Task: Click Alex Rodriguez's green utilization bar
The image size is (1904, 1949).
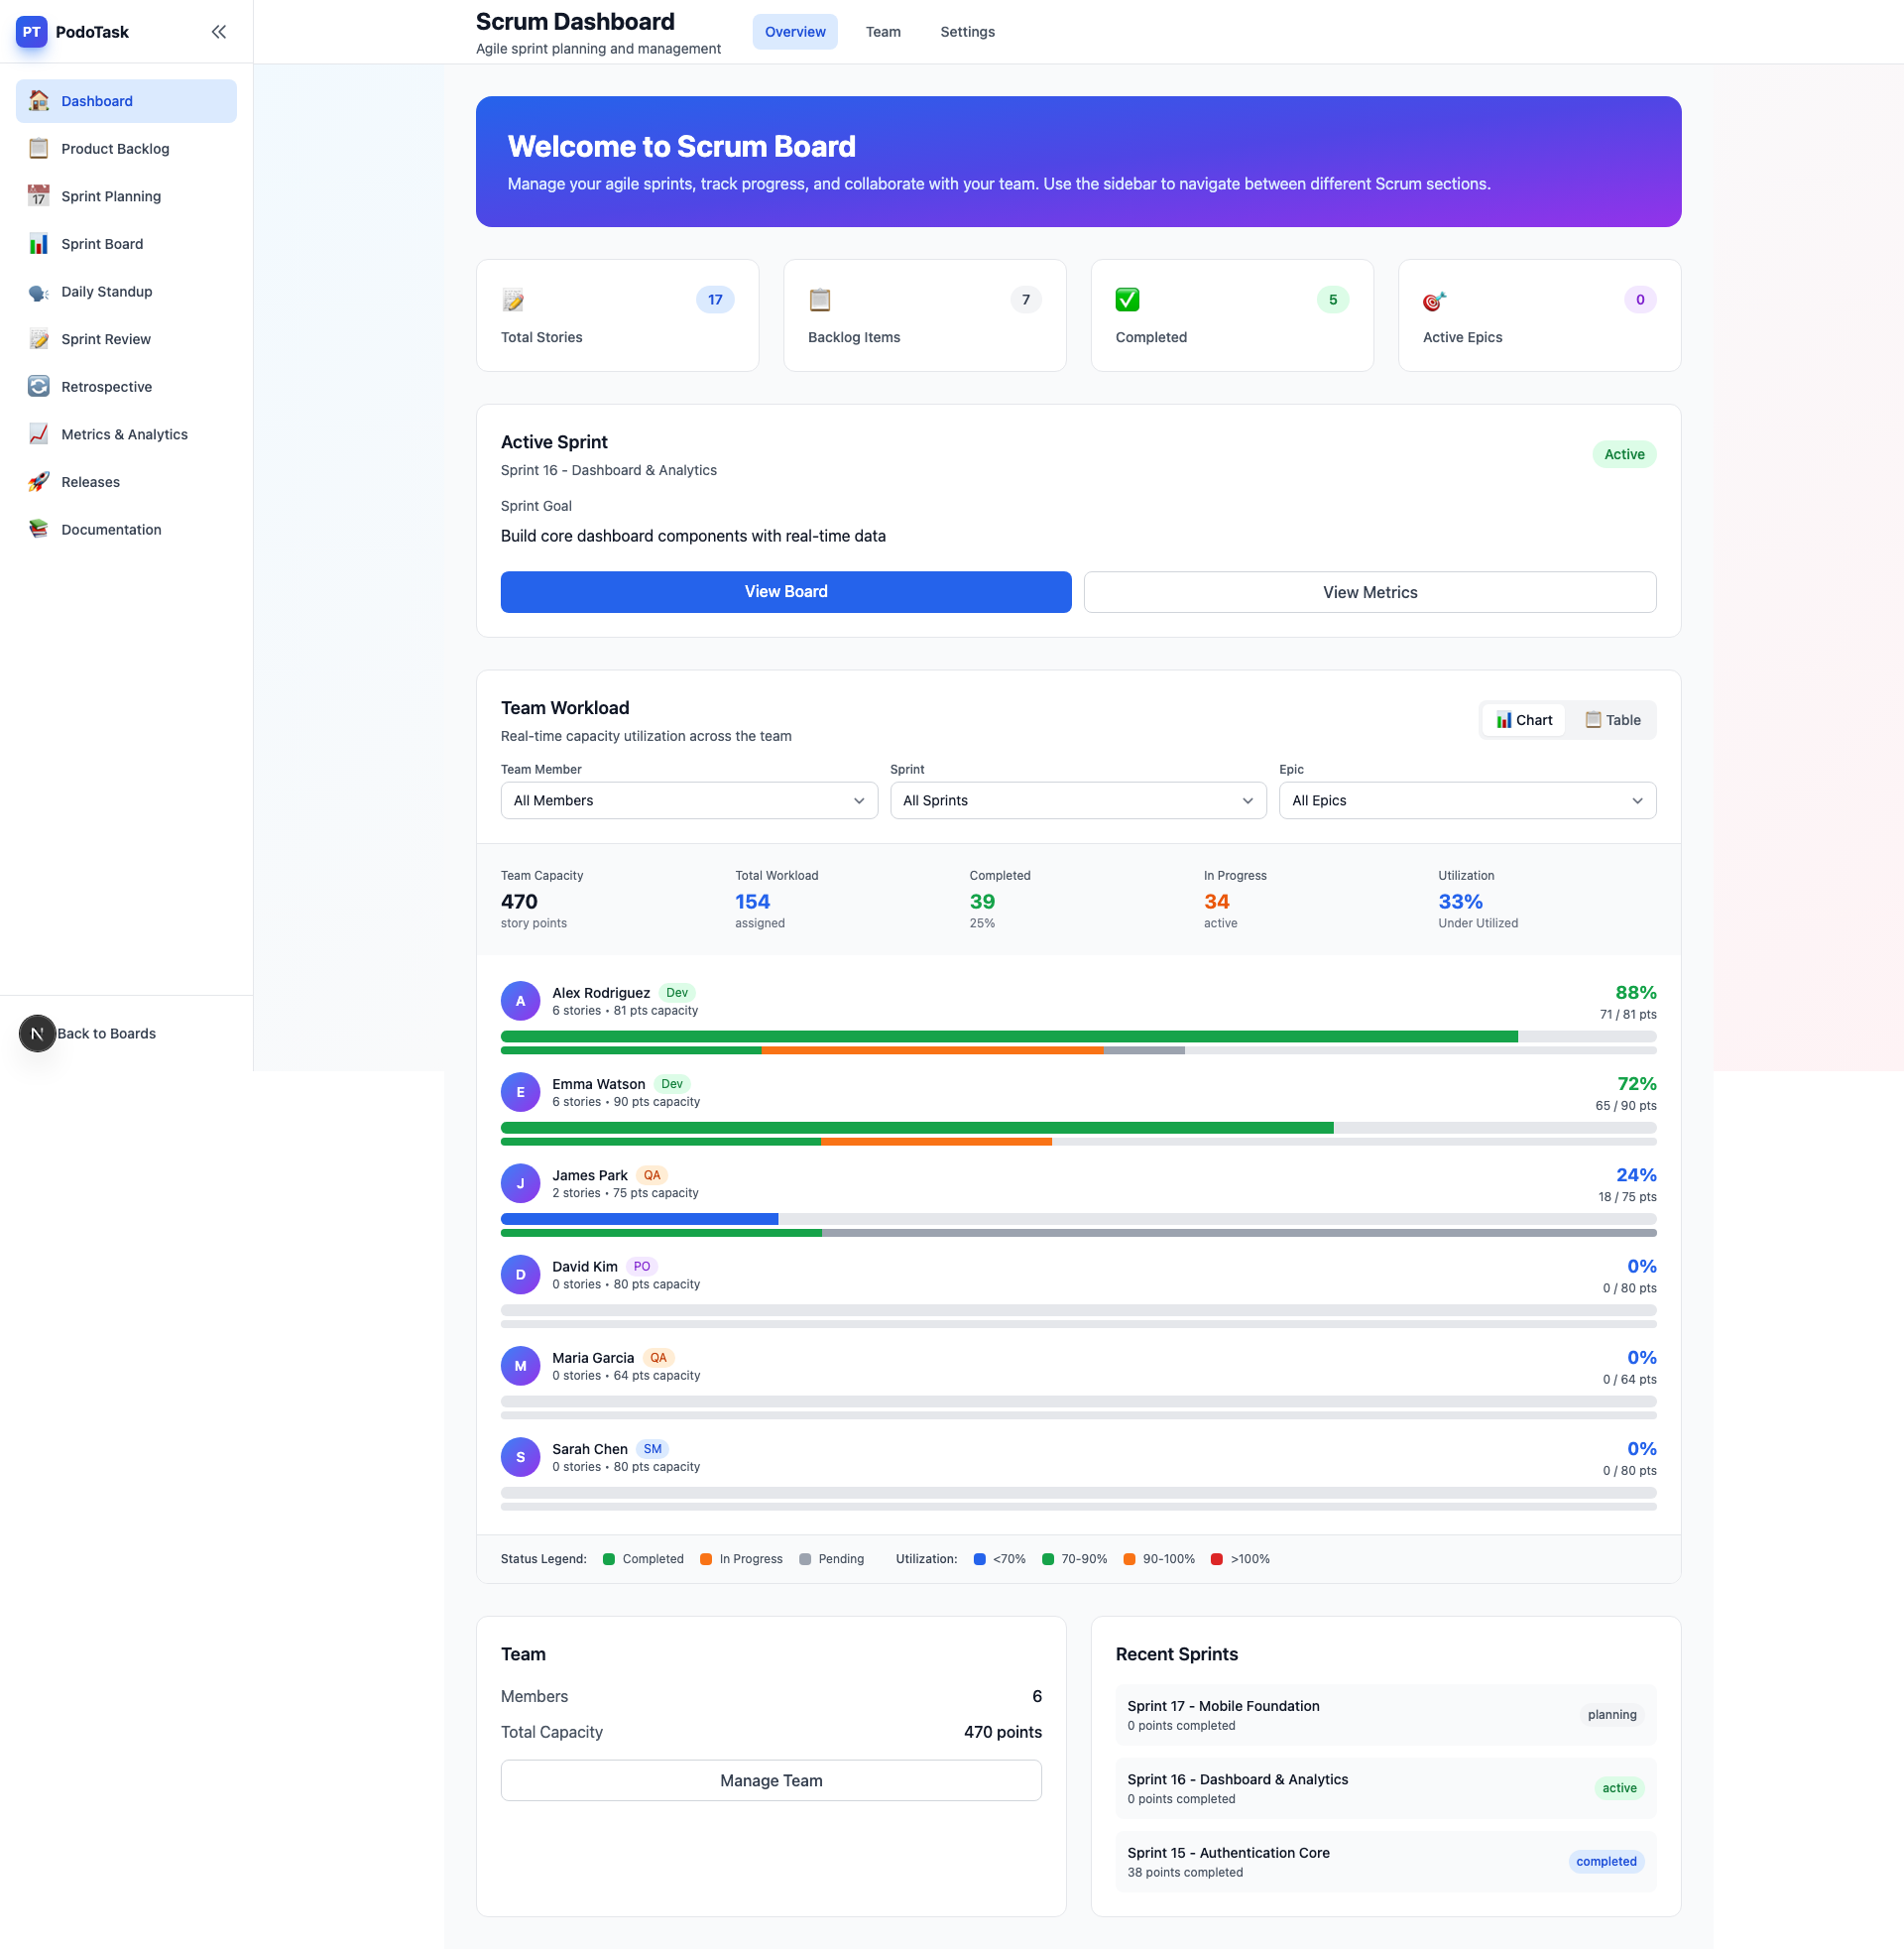Action: coord(1008,1037)
